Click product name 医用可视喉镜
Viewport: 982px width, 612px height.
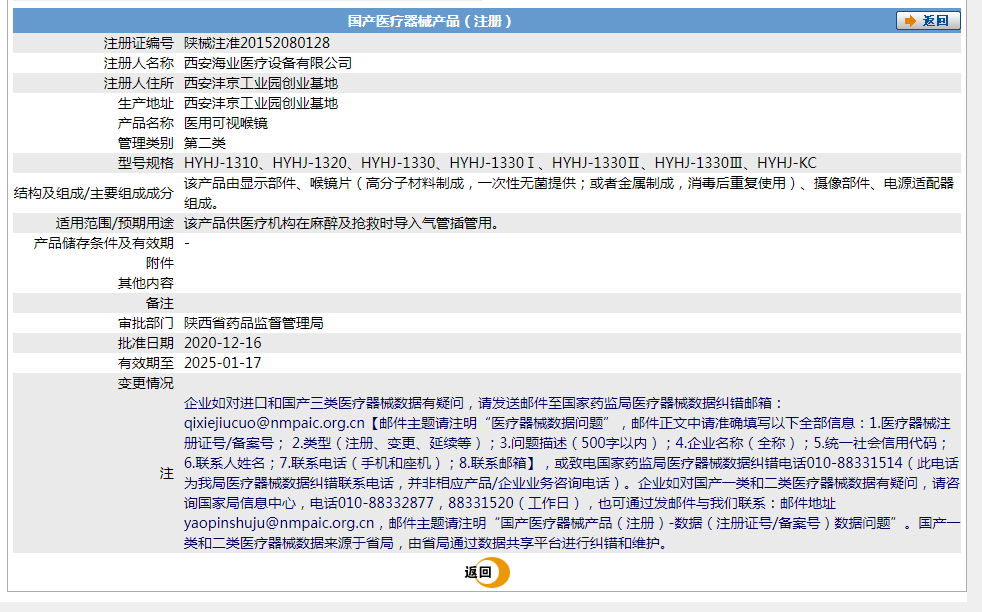coord(225,123)
